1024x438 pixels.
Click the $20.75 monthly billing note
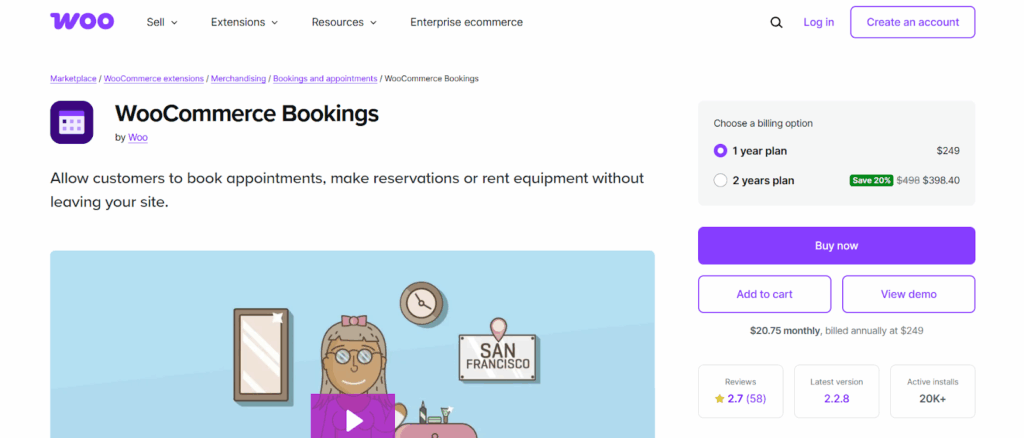click(x=837, y=331)
